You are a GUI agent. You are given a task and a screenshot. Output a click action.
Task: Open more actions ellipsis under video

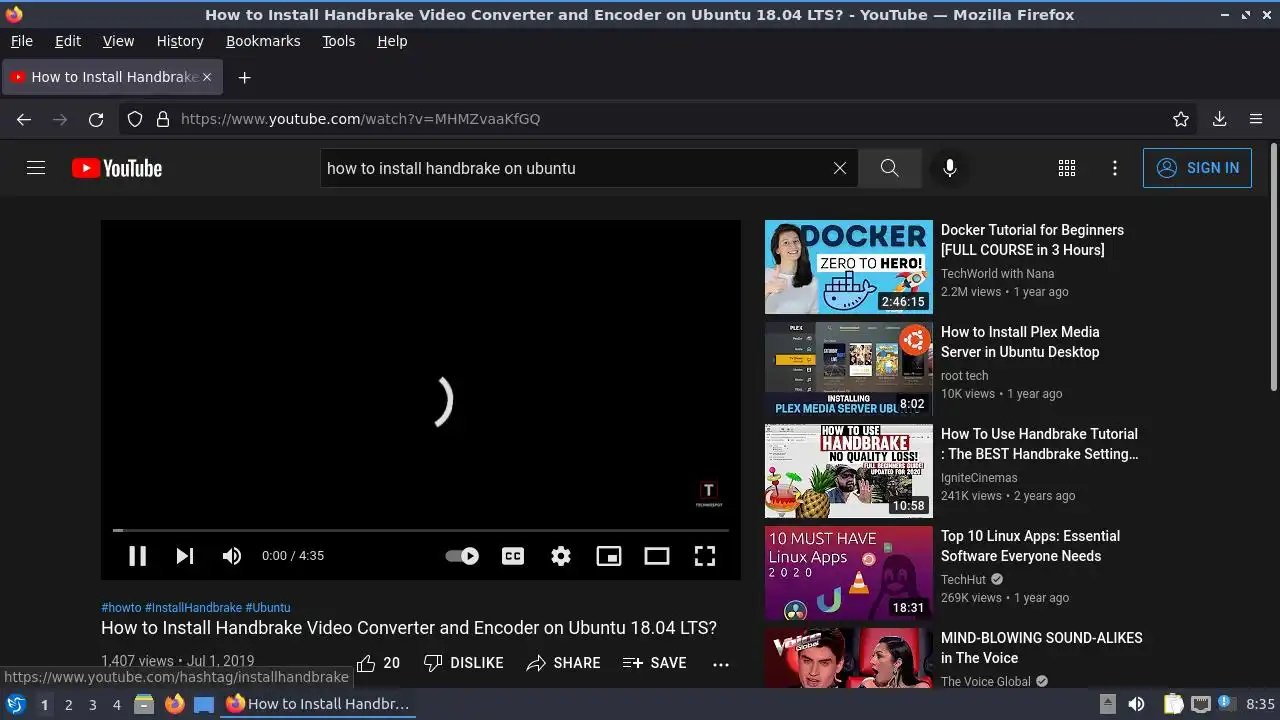point(721,663)
